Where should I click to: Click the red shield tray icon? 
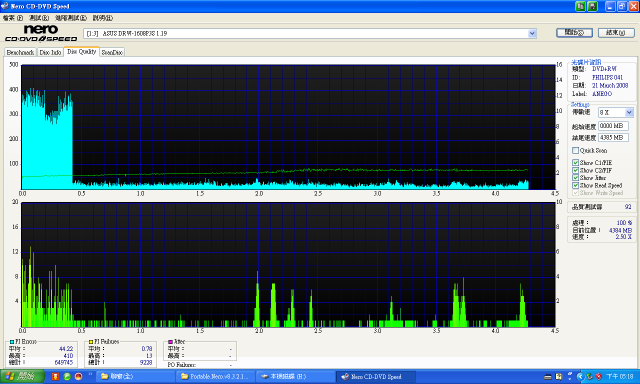pyautogui.click(x=599, y=377)
